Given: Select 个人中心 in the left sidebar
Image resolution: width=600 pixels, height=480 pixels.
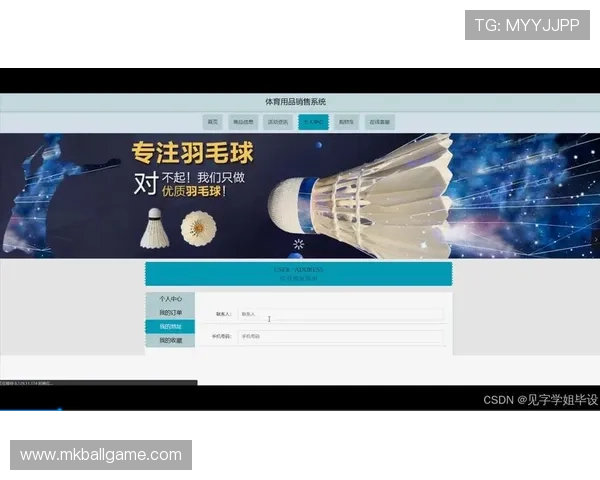Looking at the screenshot, I should click(x=170, y=299).
